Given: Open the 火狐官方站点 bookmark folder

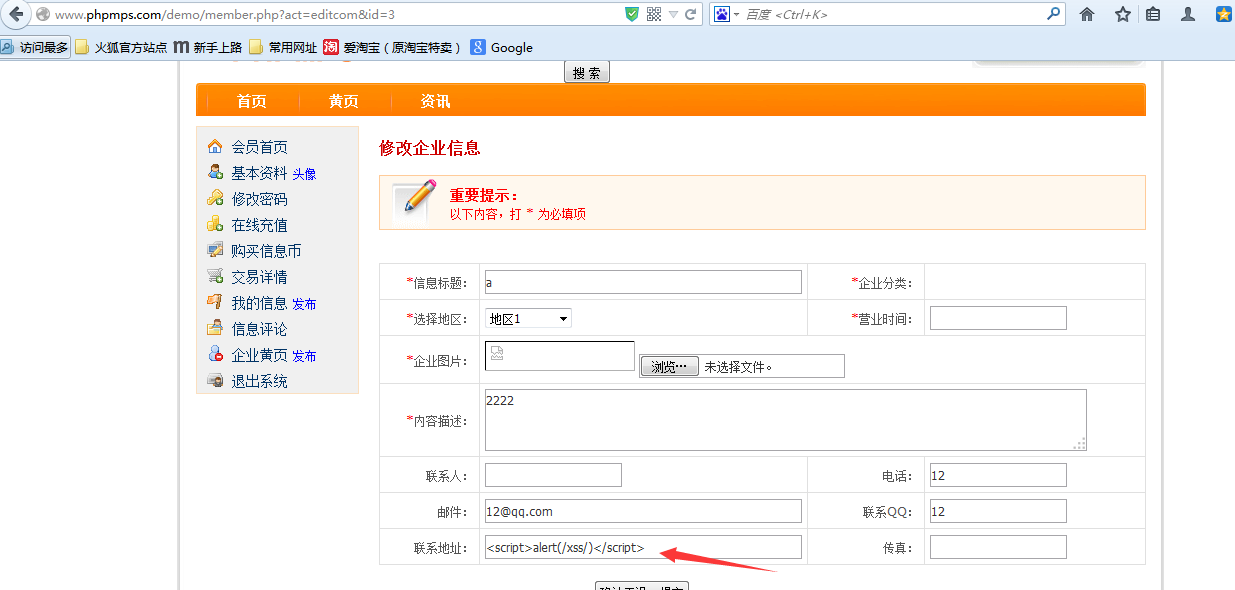Looking at the screenshot, I should pyautogui.click(x=121, y=47).
